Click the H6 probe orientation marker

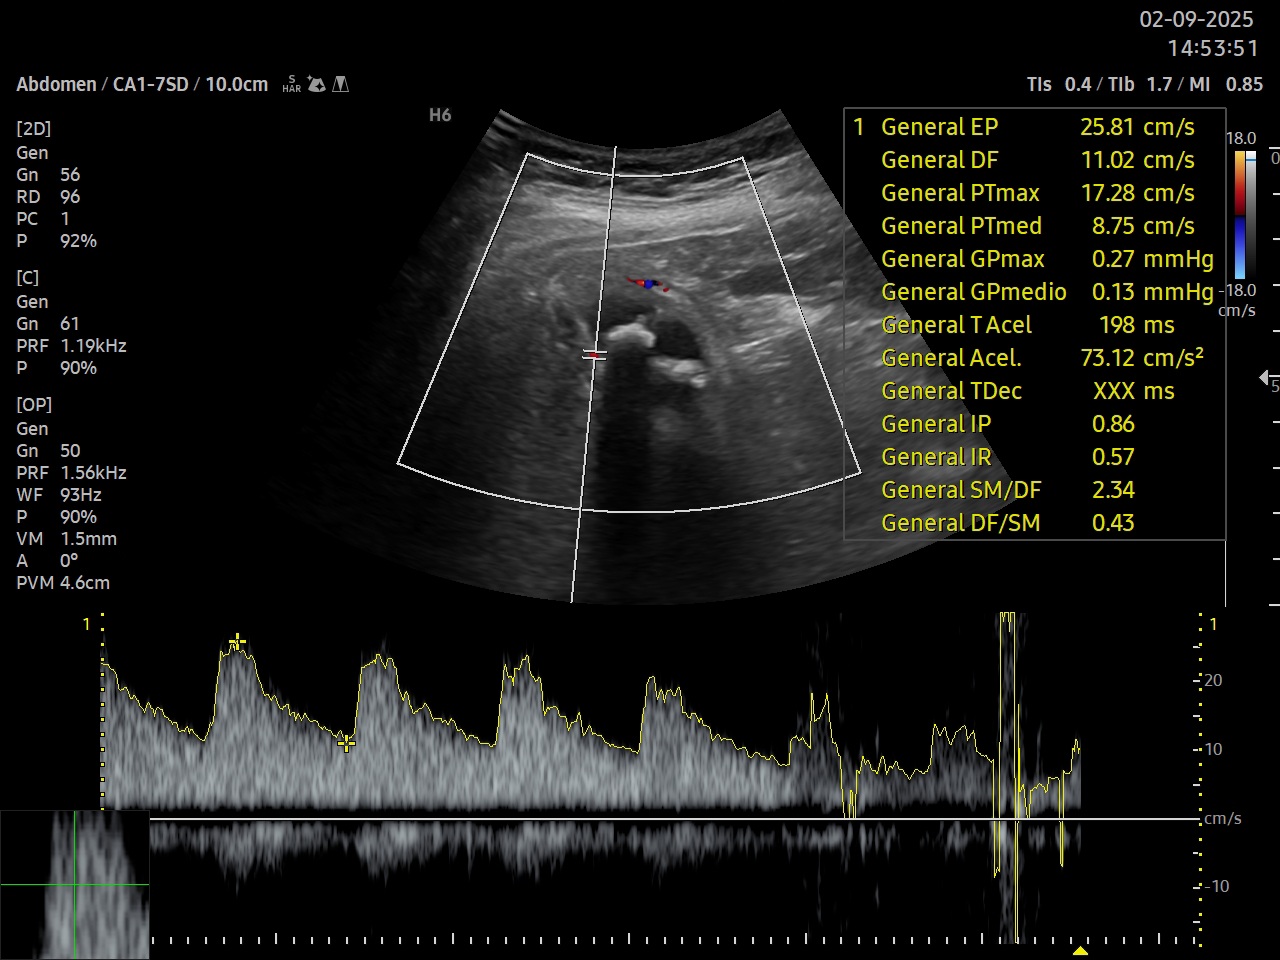(x=440, y=115)
